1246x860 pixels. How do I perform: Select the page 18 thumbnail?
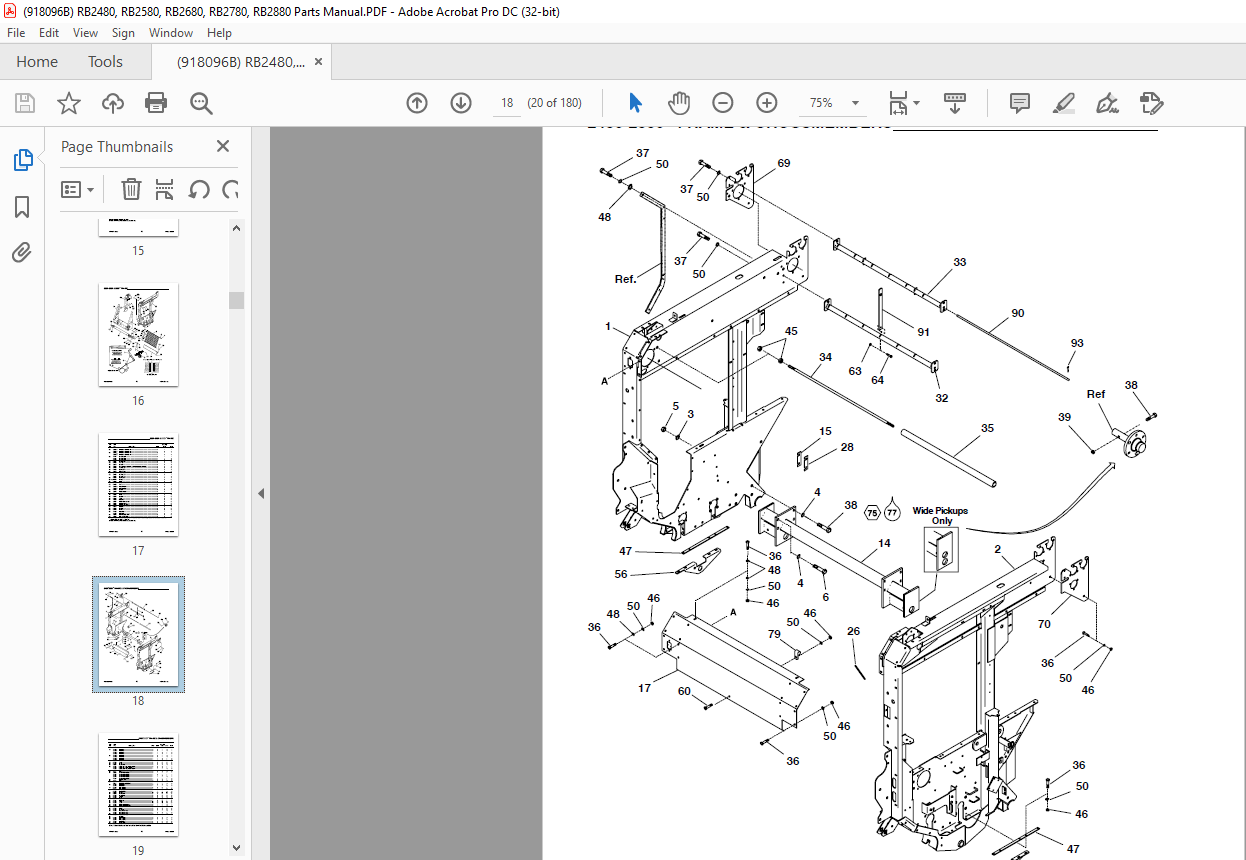point(138,635)
